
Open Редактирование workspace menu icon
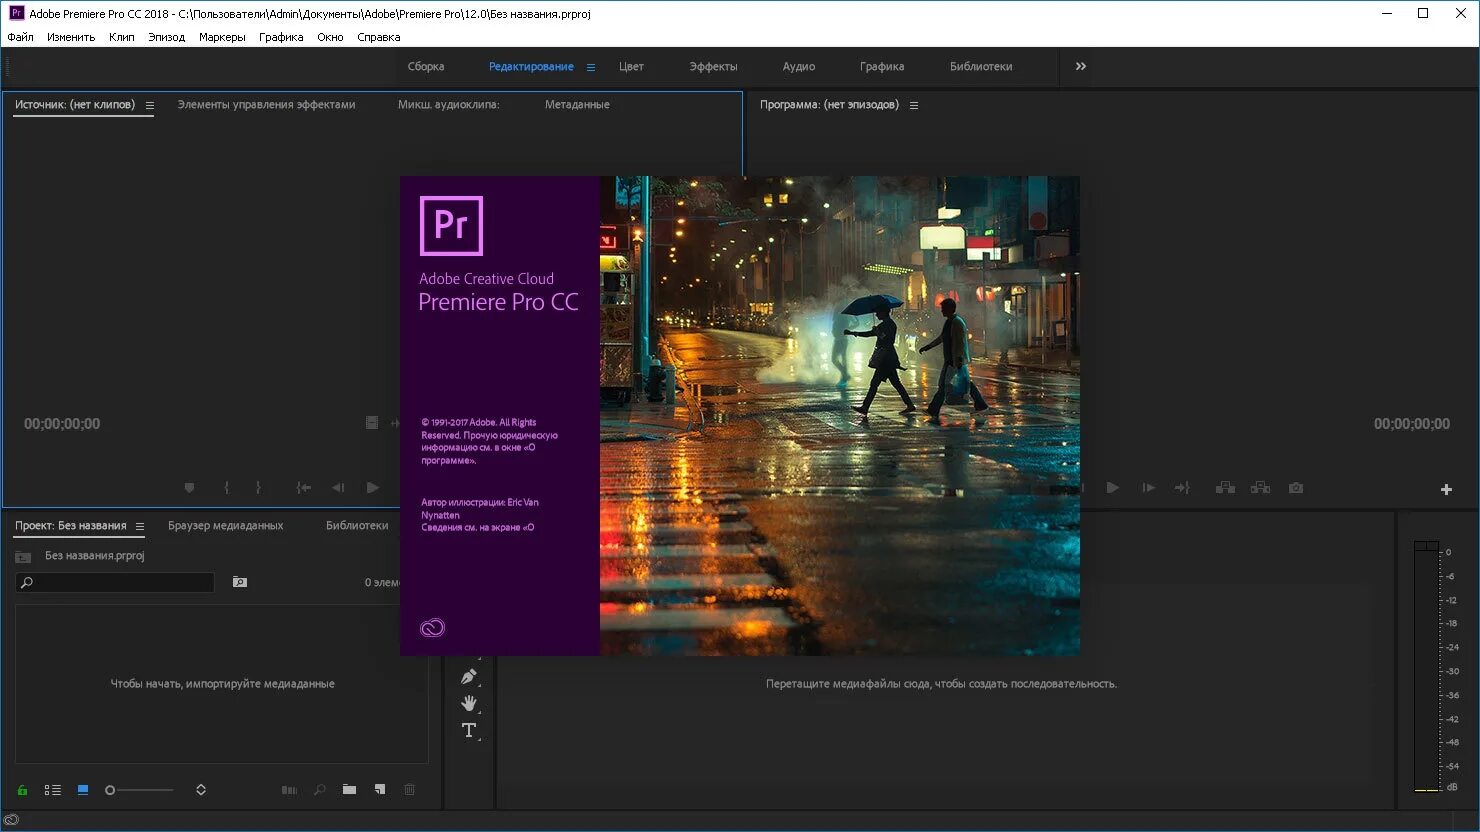pos(591,67)
